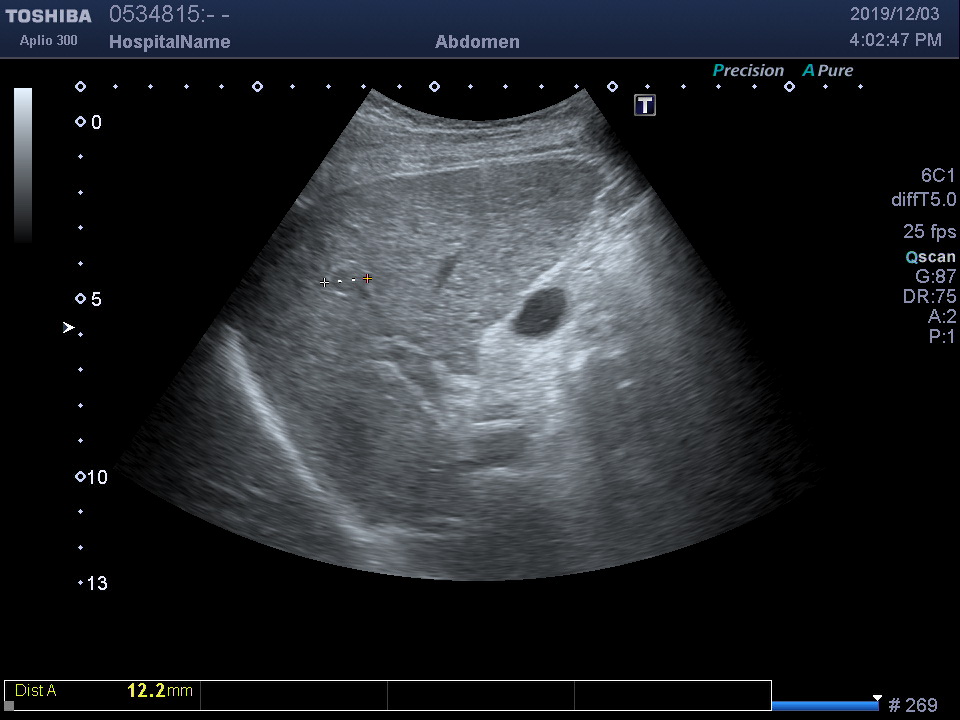Click the G:87 gain value

(936, 277)
